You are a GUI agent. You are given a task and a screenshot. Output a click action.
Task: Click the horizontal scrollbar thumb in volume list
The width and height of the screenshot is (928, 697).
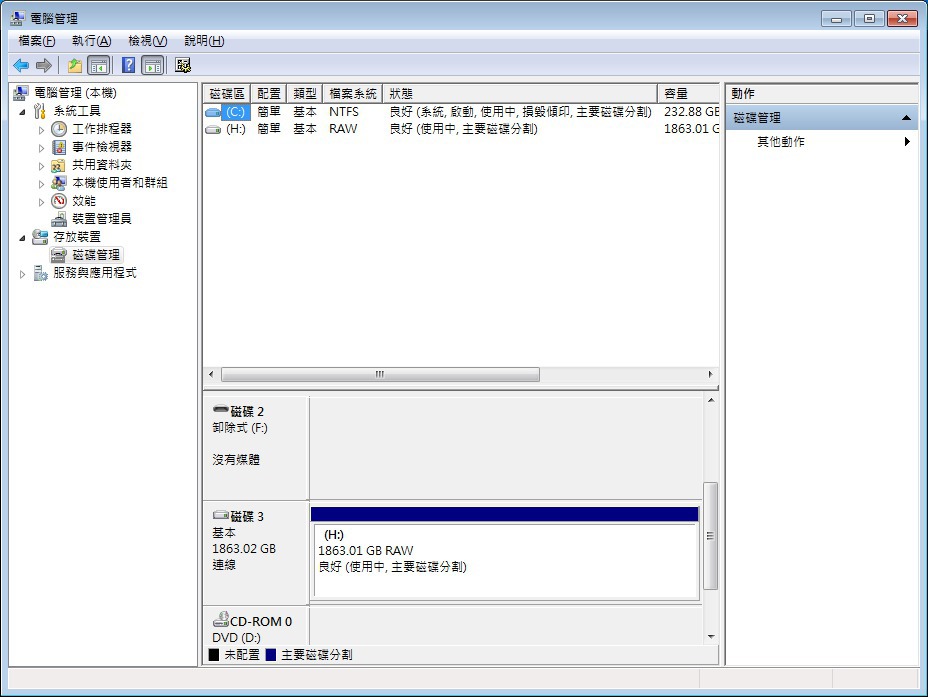pos(380,375)
